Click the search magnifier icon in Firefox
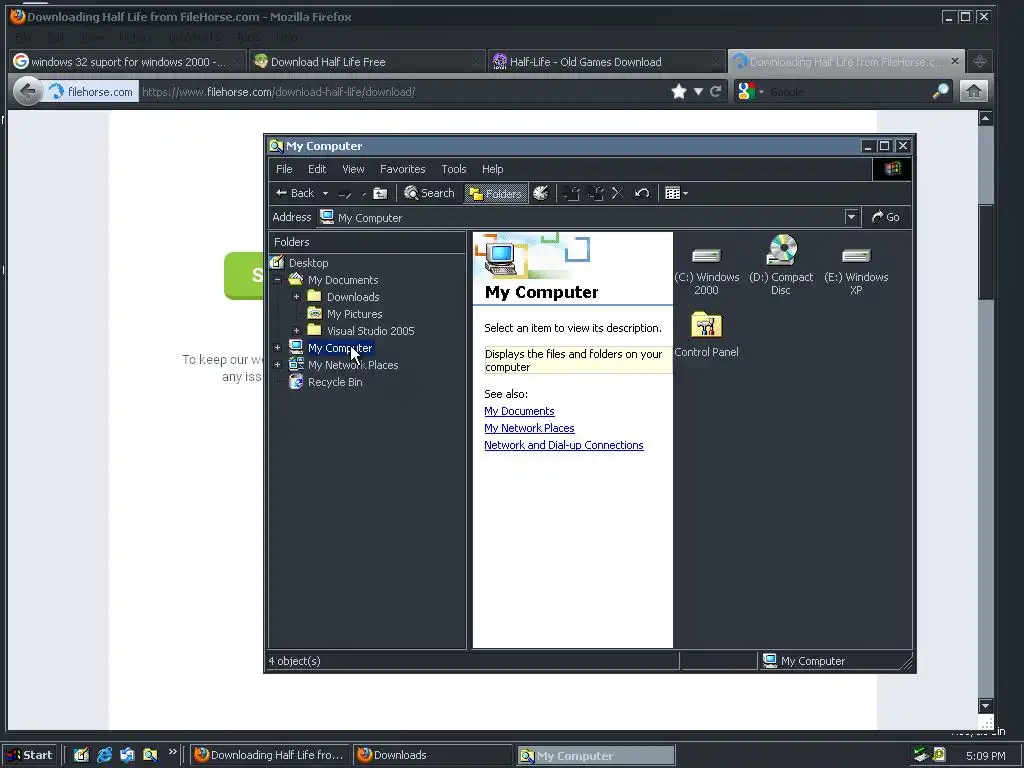1024x768 pixels. point(940,91)
